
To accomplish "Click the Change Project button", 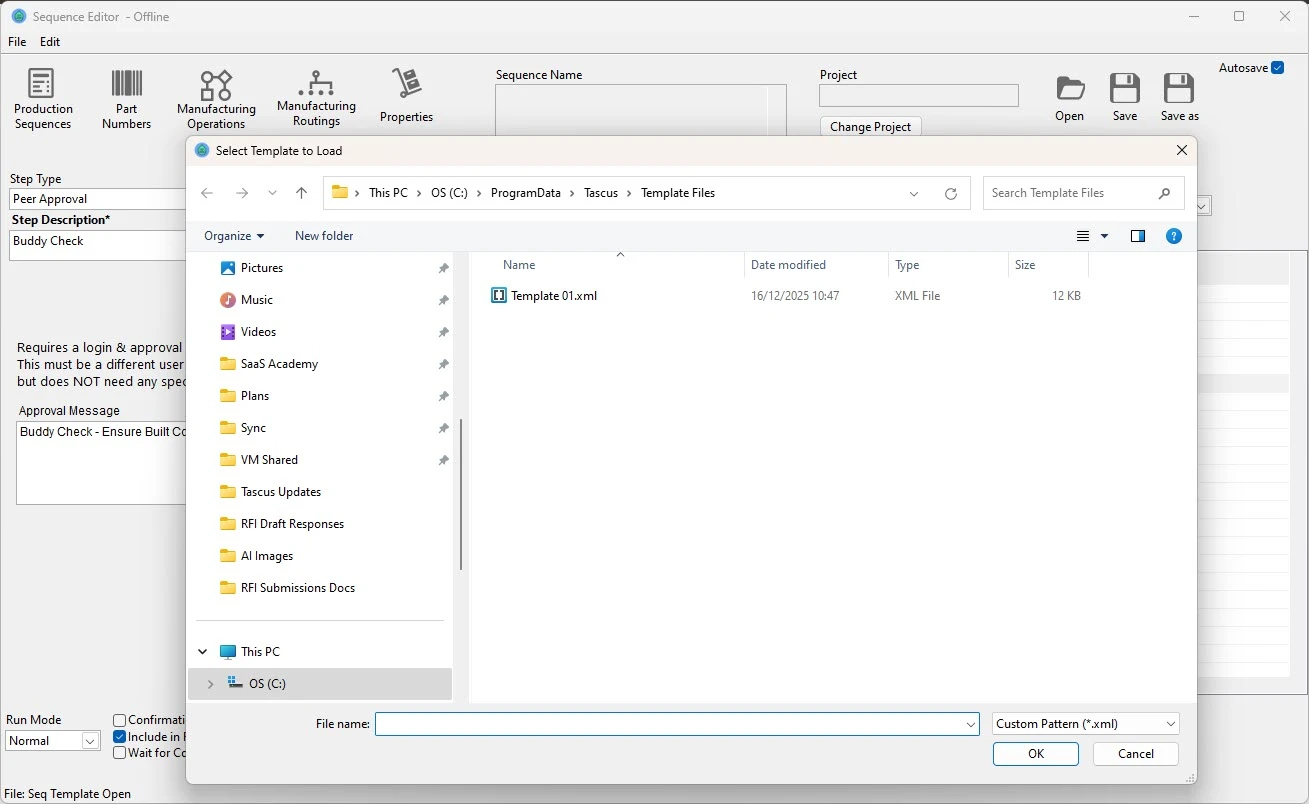I will [x=870, y=127].
